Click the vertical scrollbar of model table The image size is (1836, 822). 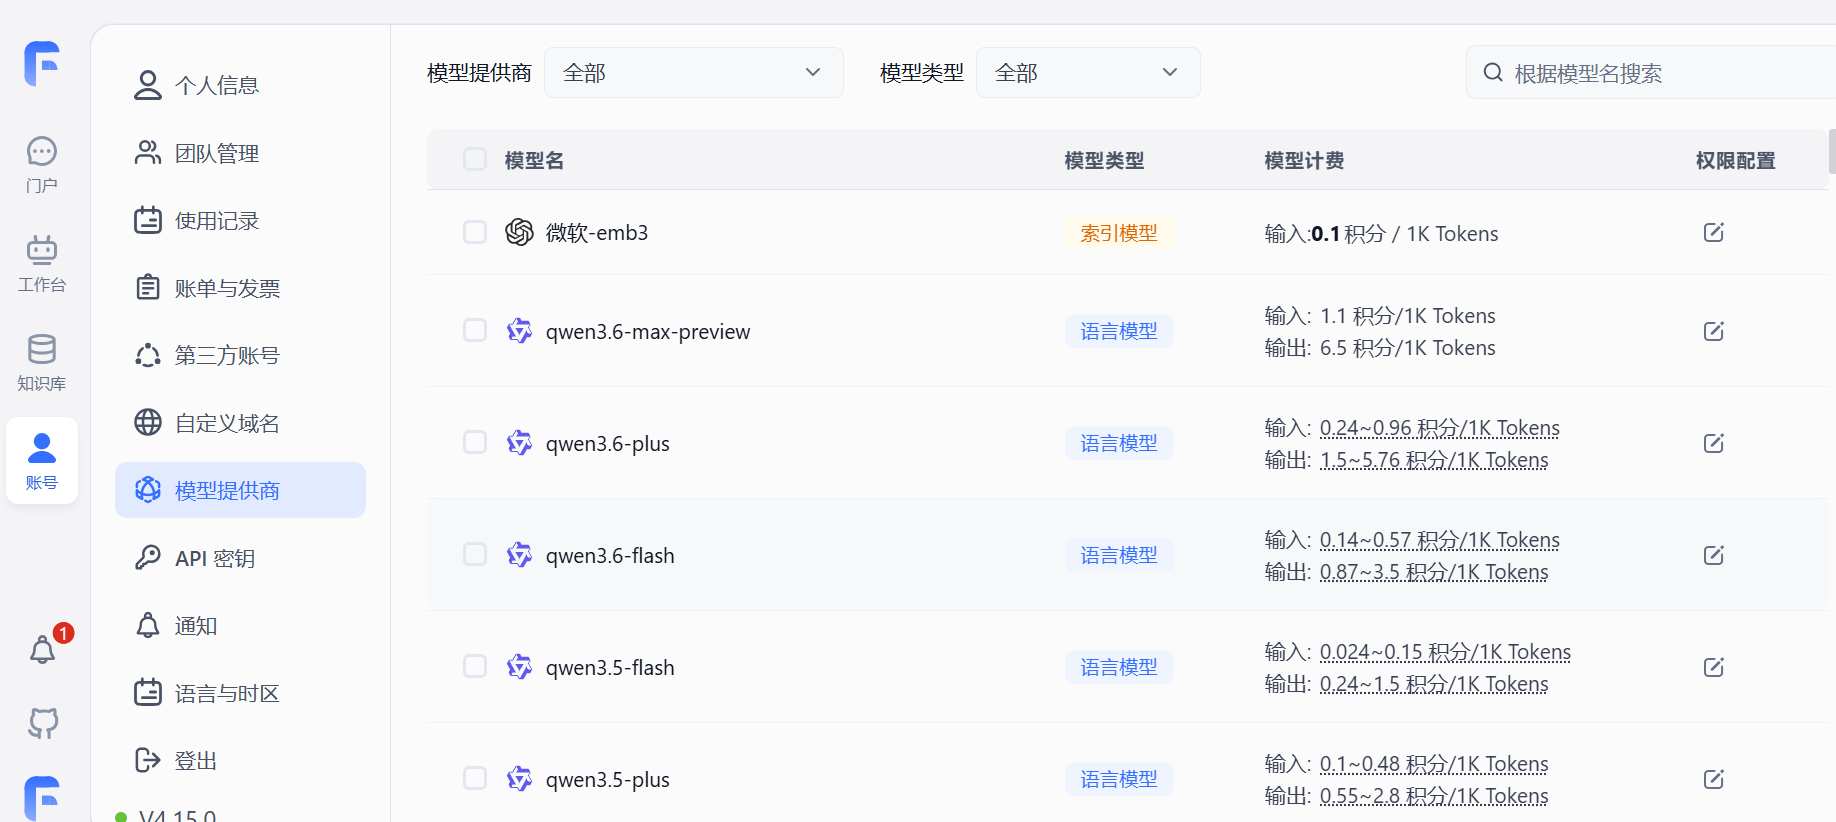1832,151
